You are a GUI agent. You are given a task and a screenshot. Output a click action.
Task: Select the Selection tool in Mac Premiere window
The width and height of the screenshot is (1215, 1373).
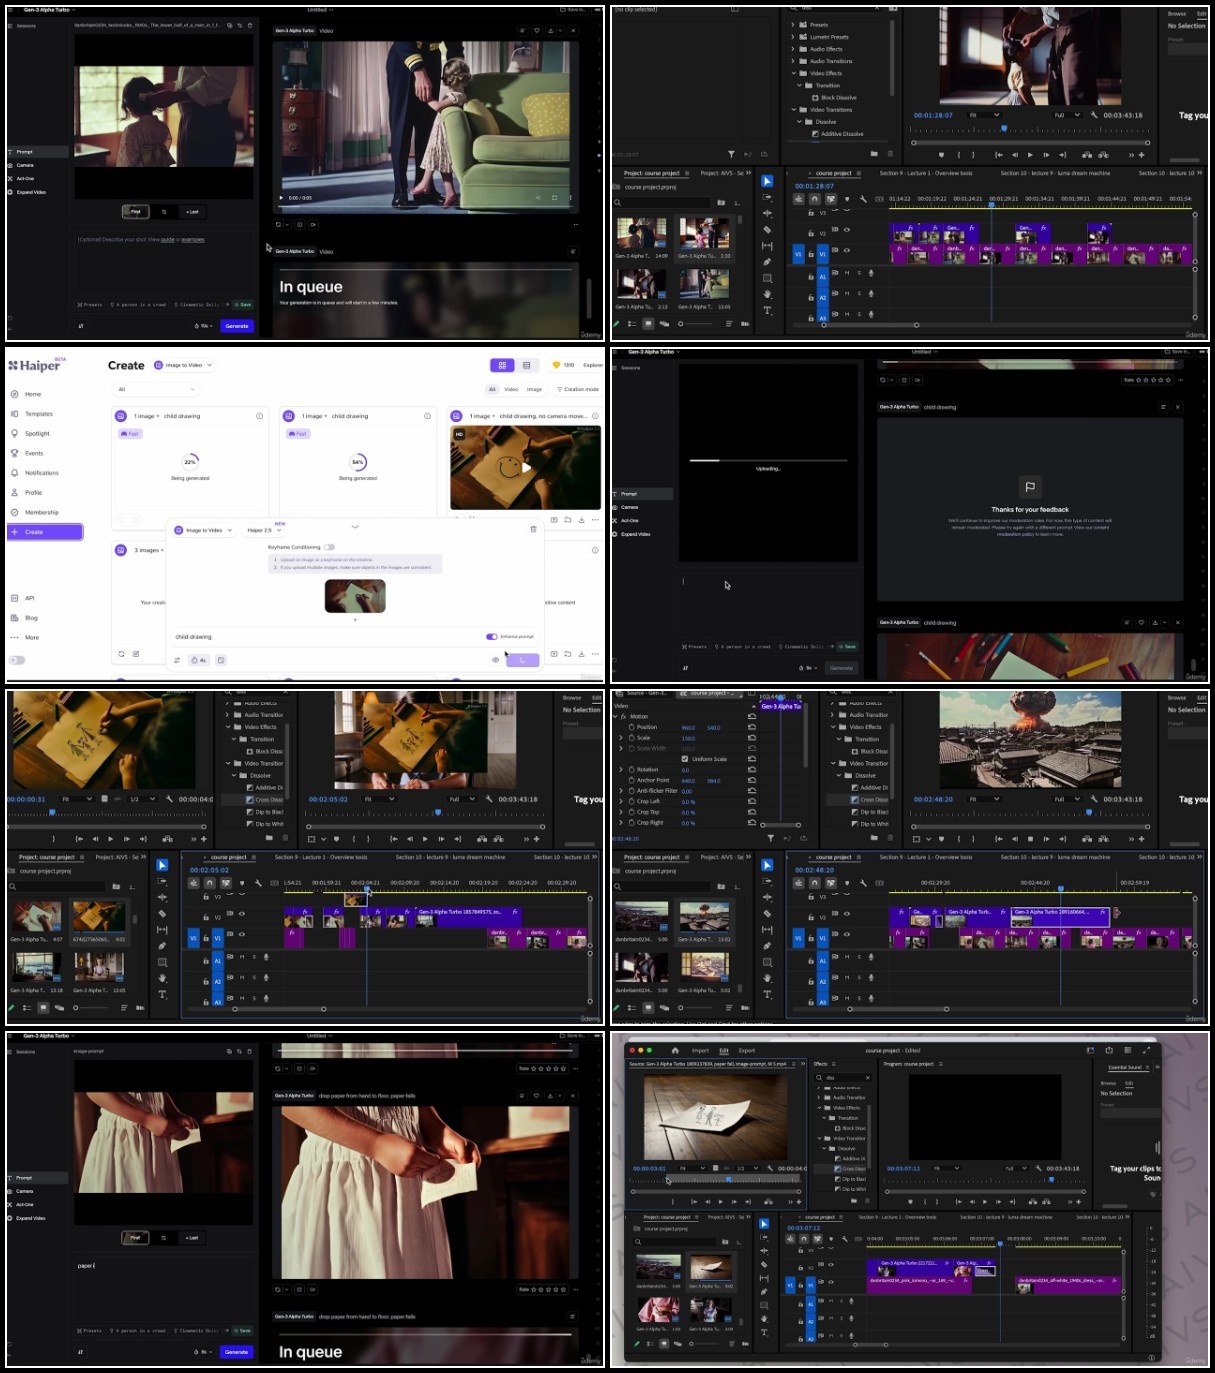764,1223
